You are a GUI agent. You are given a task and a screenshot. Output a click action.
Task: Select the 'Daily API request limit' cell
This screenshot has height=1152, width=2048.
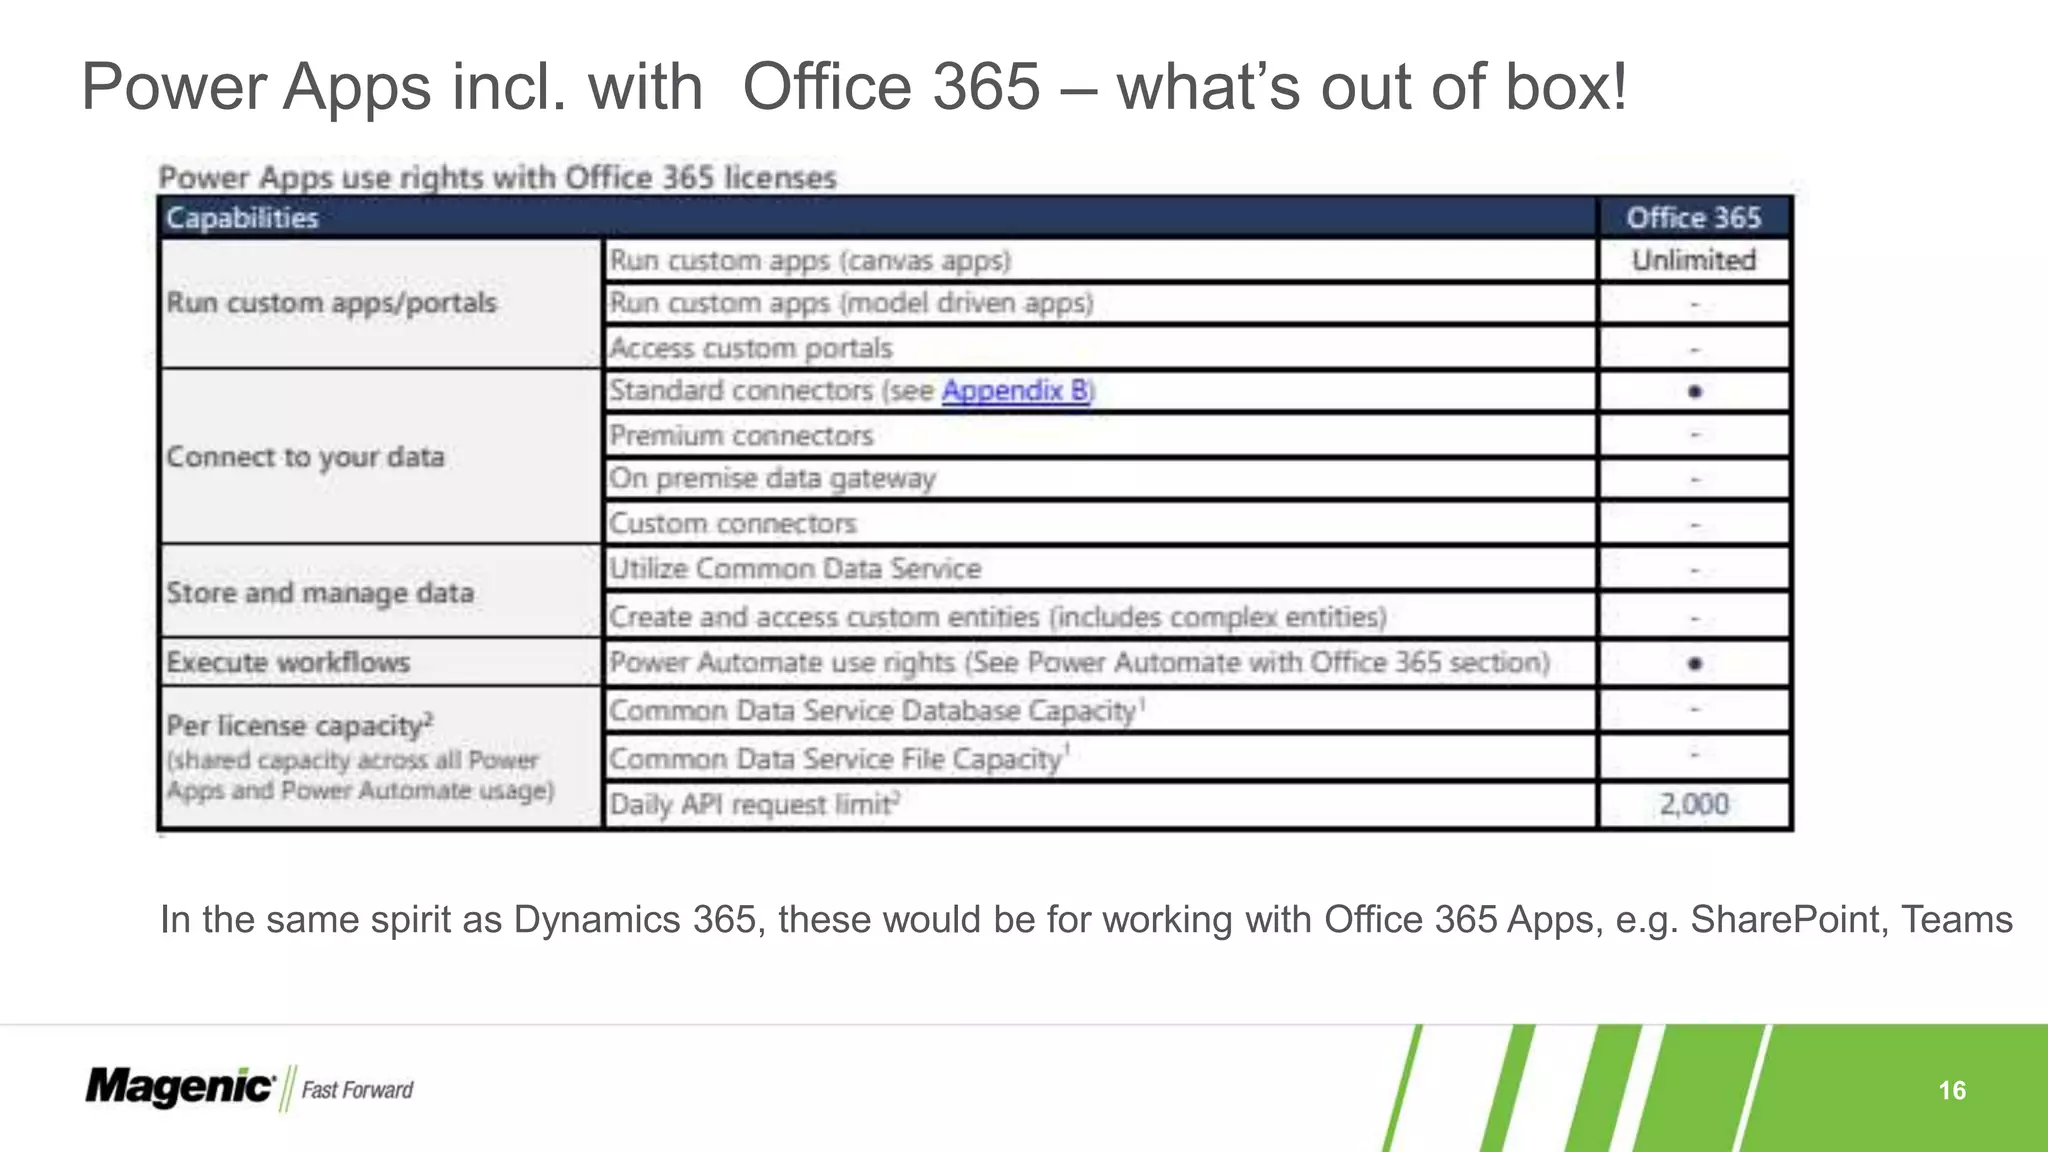click(x=1100, y=804)
